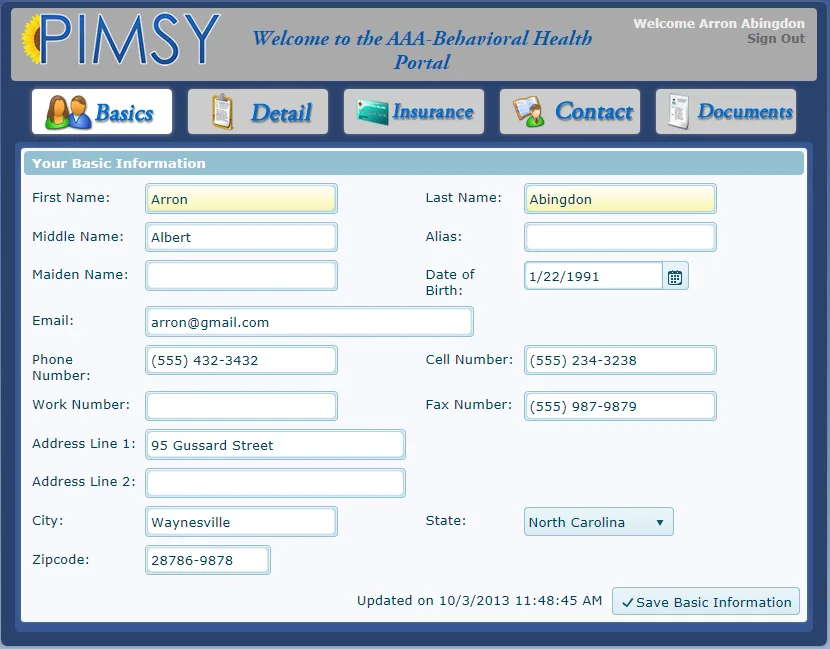Click the First Name label

71,197
